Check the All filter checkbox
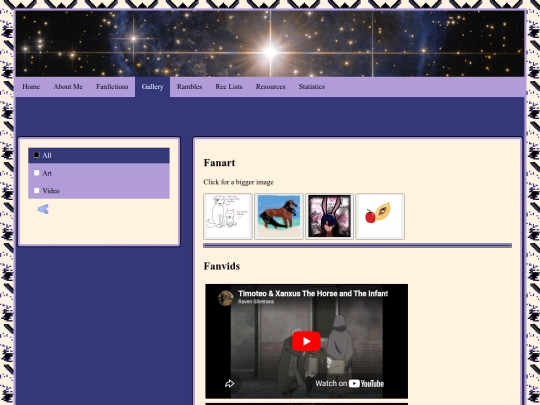Screen dimensions: 540x405 [x=37, y=155]
